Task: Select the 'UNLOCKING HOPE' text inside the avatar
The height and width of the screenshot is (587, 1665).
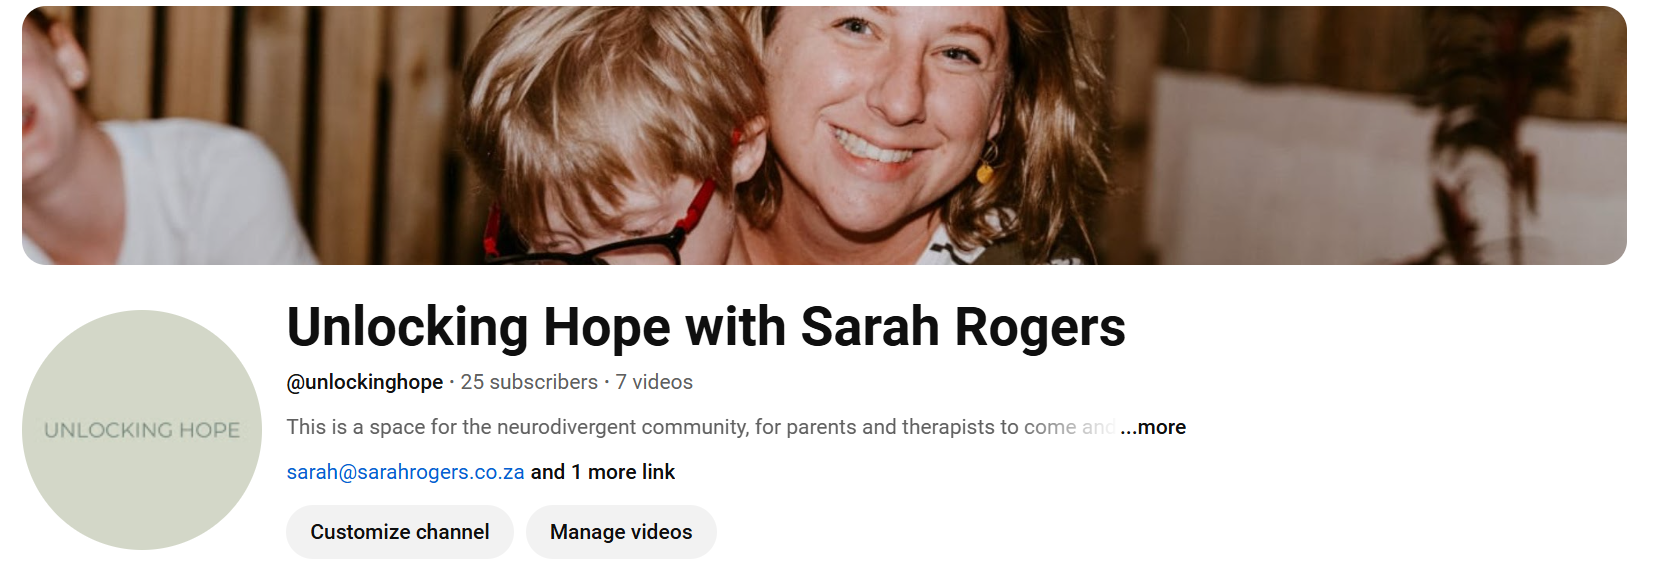Action: [x=142, y=430]
